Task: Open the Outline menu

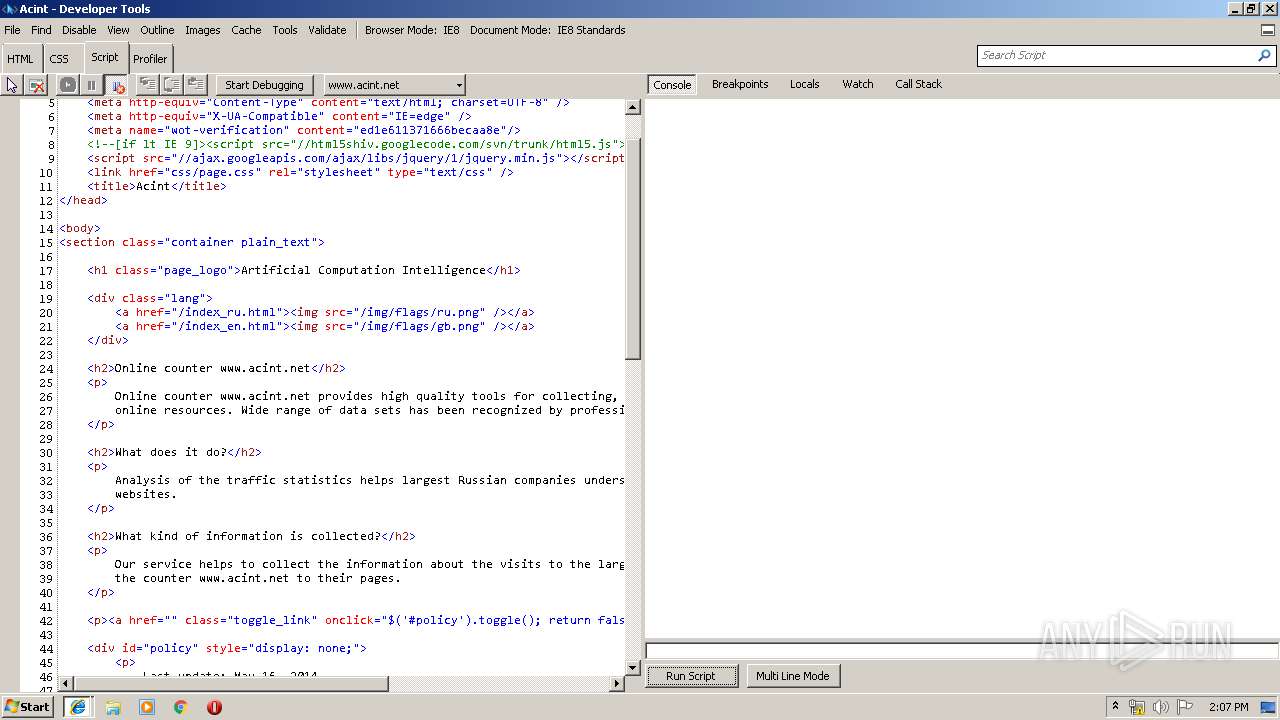Action: click(157, 30)
